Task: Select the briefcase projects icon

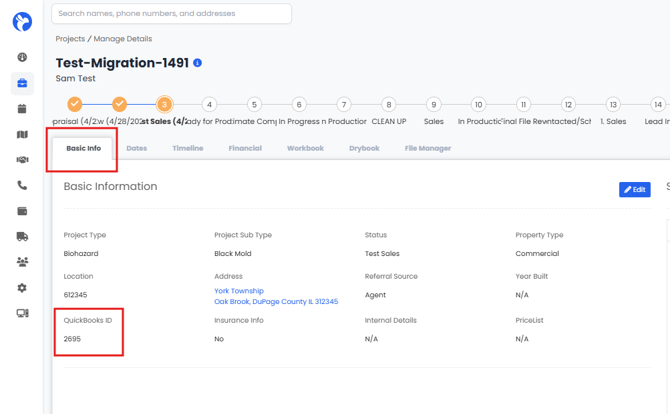Action: pos(22,83)
